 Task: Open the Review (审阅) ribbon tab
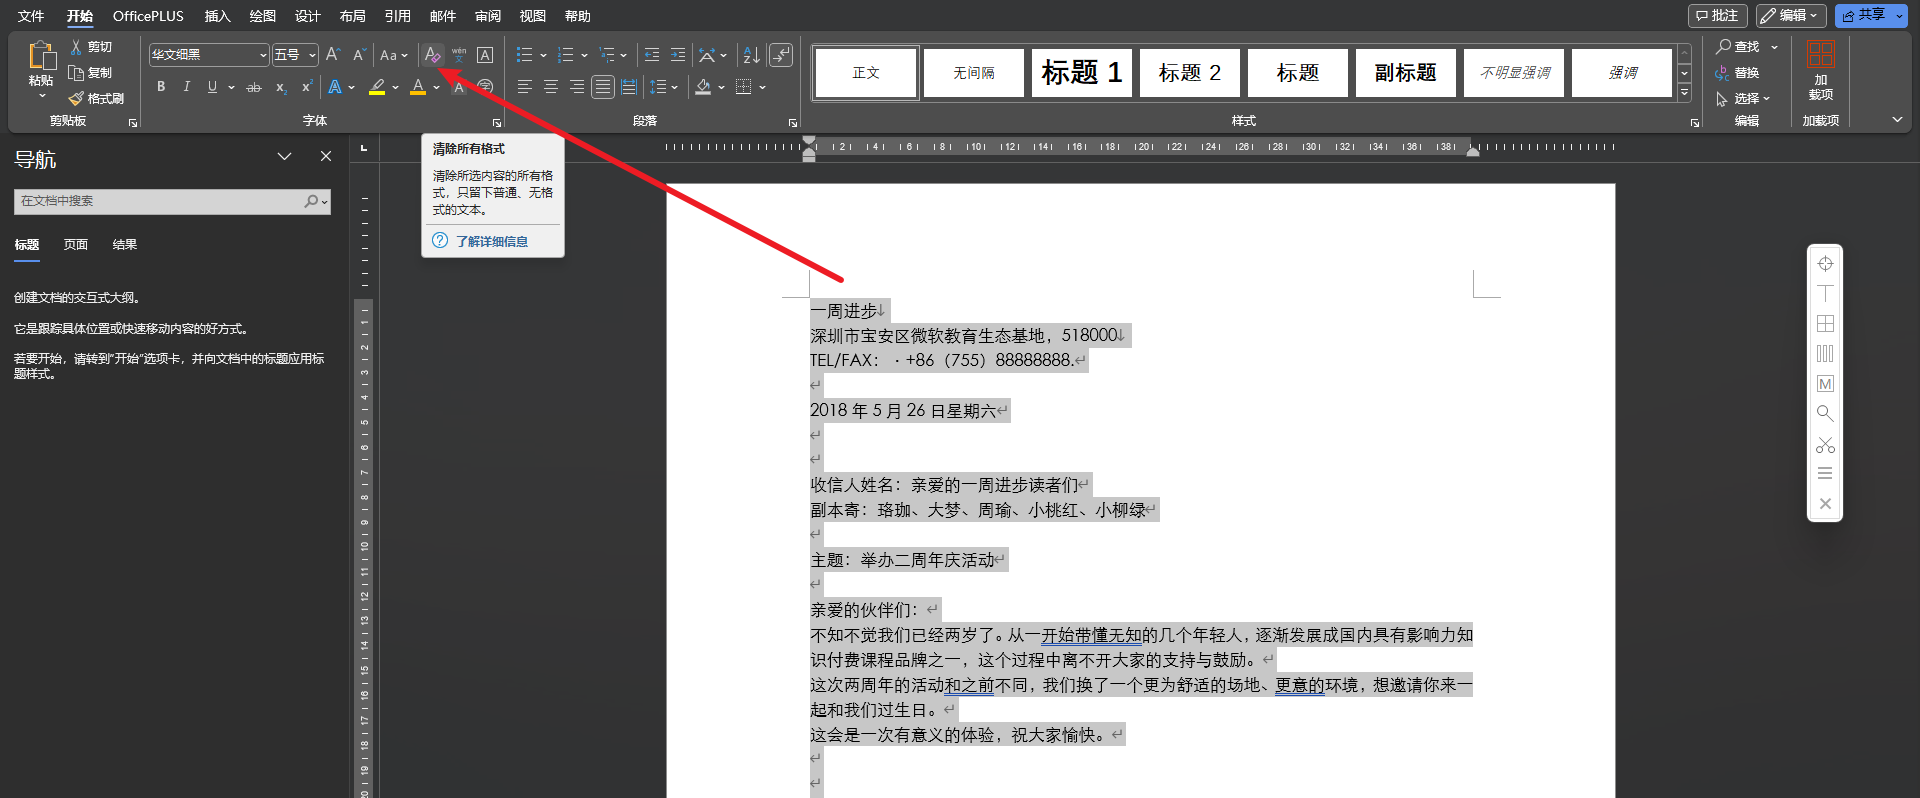click(x=488, y=16)
